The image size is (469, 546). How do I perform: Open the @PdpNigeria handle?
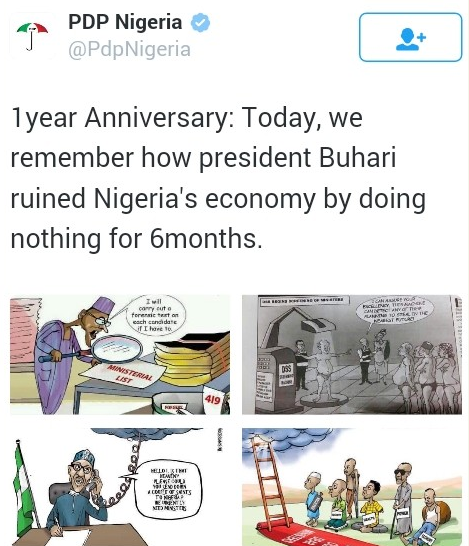pyautogui.click(x=129, y=49)
